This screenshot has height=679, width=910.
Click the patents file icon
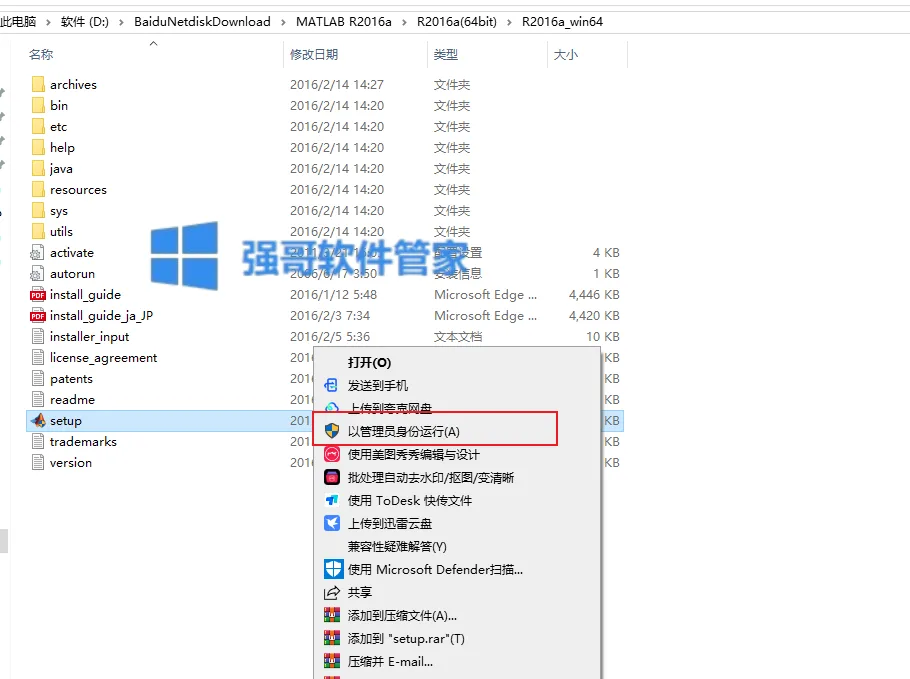click(x=38, y=378)
